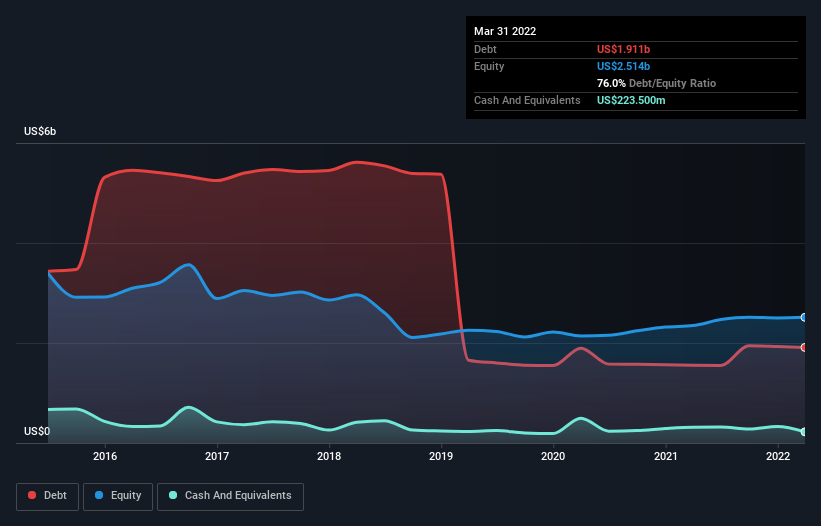The width and height of the screenshot is (821, 526).
Task: Click the US$1.911b debt value
Action: click(x=623, y=49)
